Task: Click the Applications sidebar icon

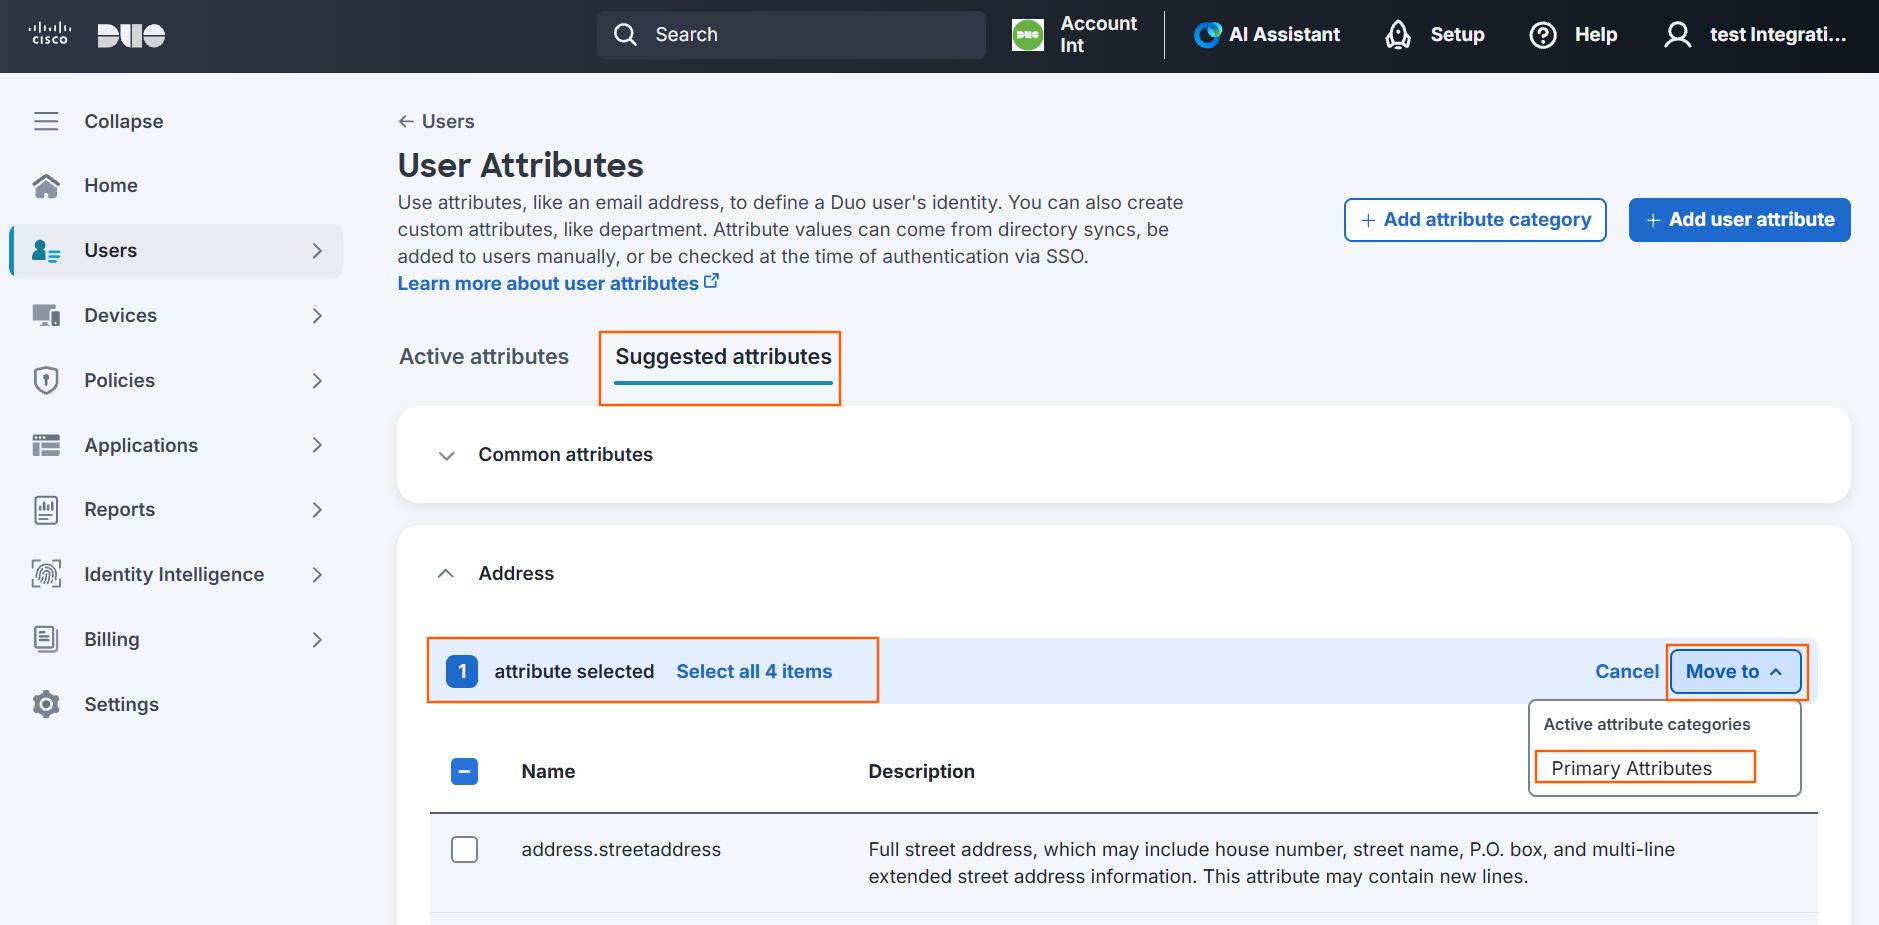Action: pyautogui.click(x=46, y=445)
